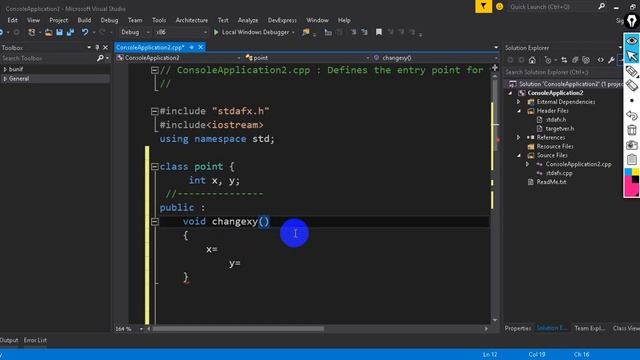Screen dimensions: 640x360
Task: Collapse the top comment block
Action: click(155, 70)
